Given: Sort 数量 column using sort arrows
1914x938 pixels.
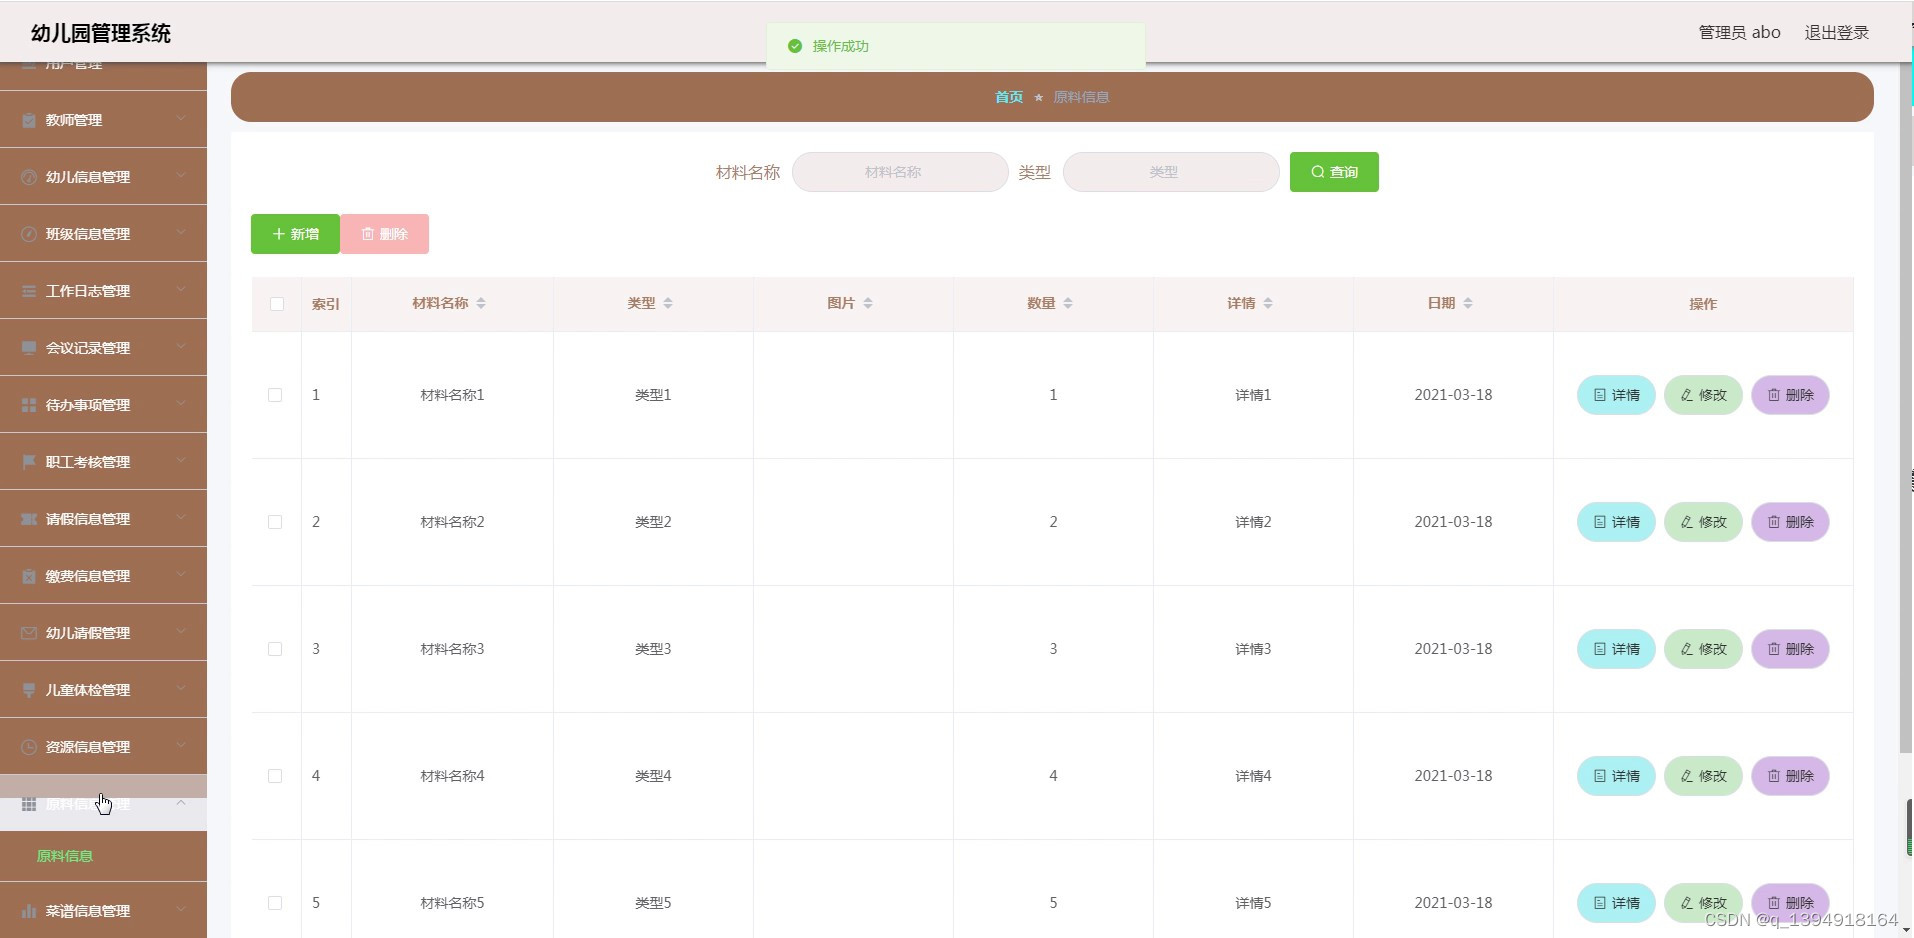Looking at the screenshot, I should 1068,303.
